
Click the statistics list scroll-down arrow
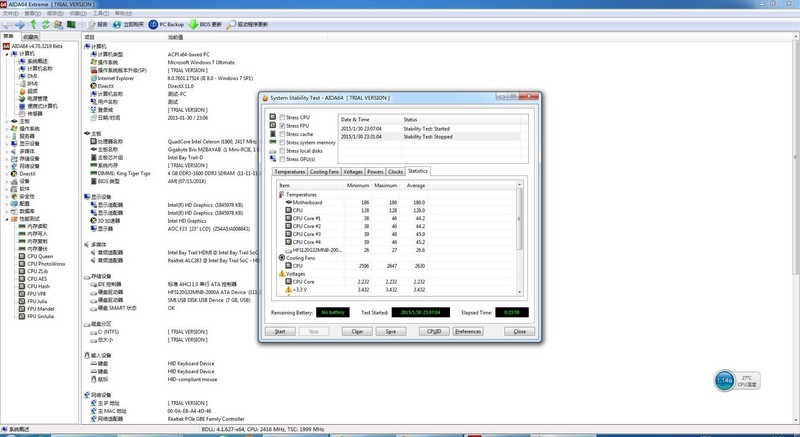[519, 292]
